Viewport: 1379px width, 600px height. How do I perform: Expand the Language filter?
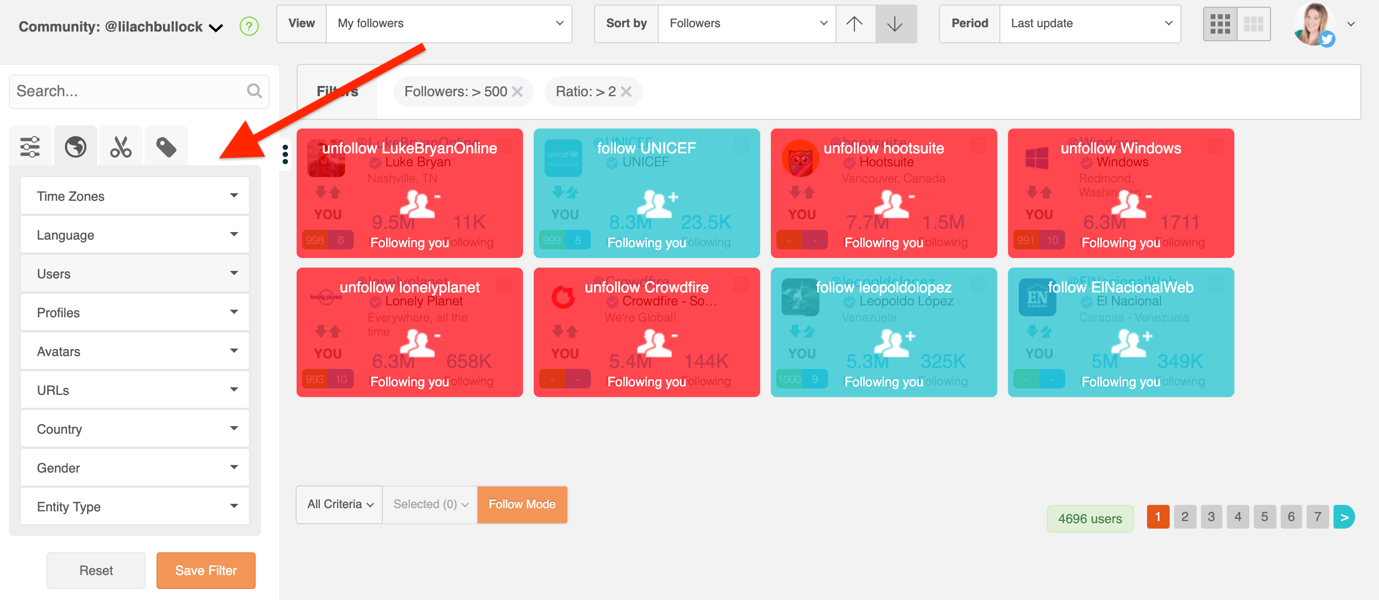(135, 235)
